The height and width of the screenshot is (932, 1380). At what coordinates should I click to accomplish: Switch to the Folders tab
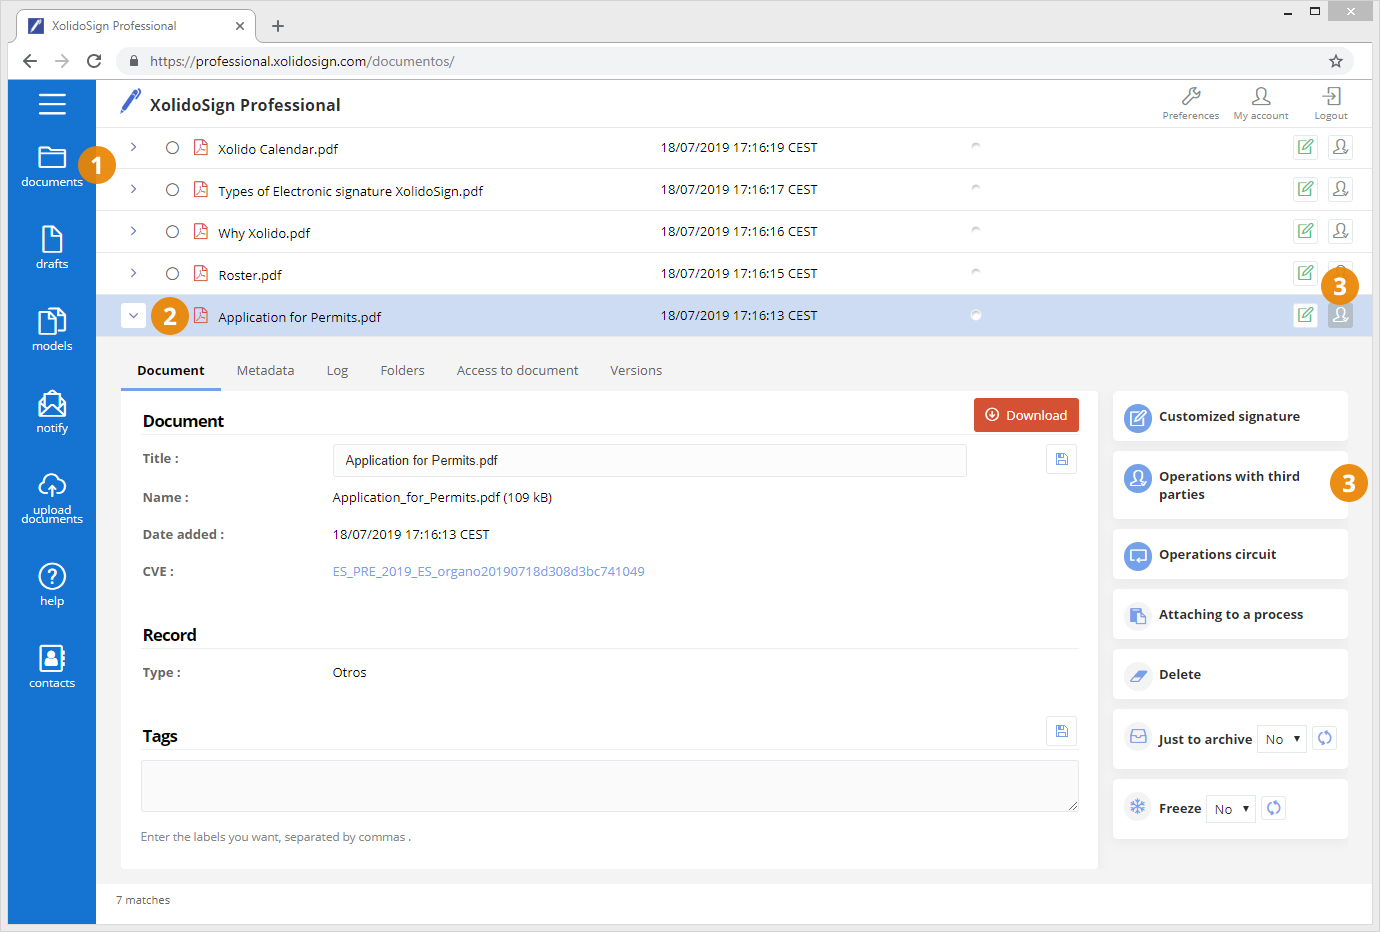coord(402,371)
